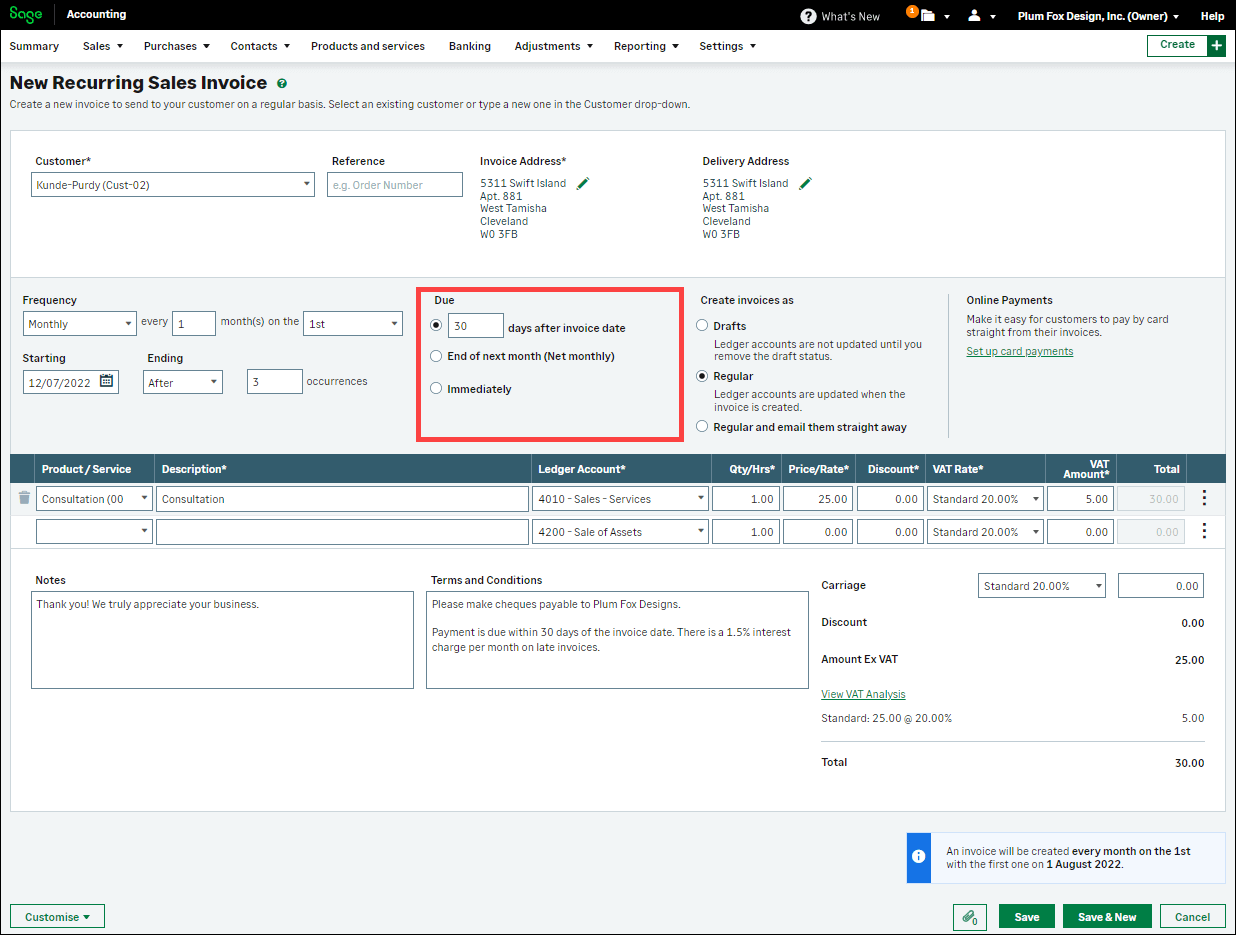Expand the Carriage VAT rate dropdown
Viewport: 1236px width, 935px height.
(x=1041, y=586)
